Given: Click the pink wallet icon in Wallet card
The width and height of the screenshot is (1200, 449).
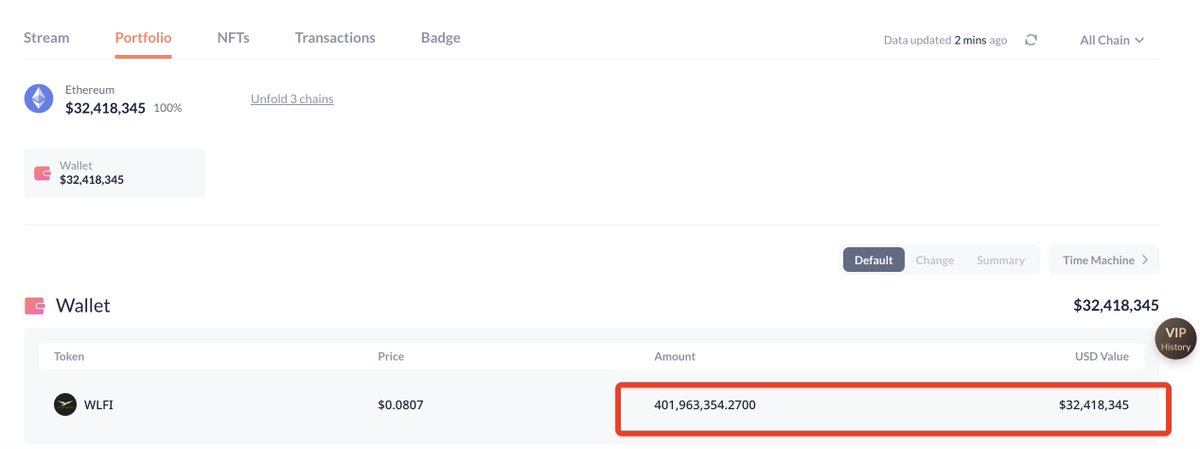Looking at the screenshot, I should tap(43, 173).
